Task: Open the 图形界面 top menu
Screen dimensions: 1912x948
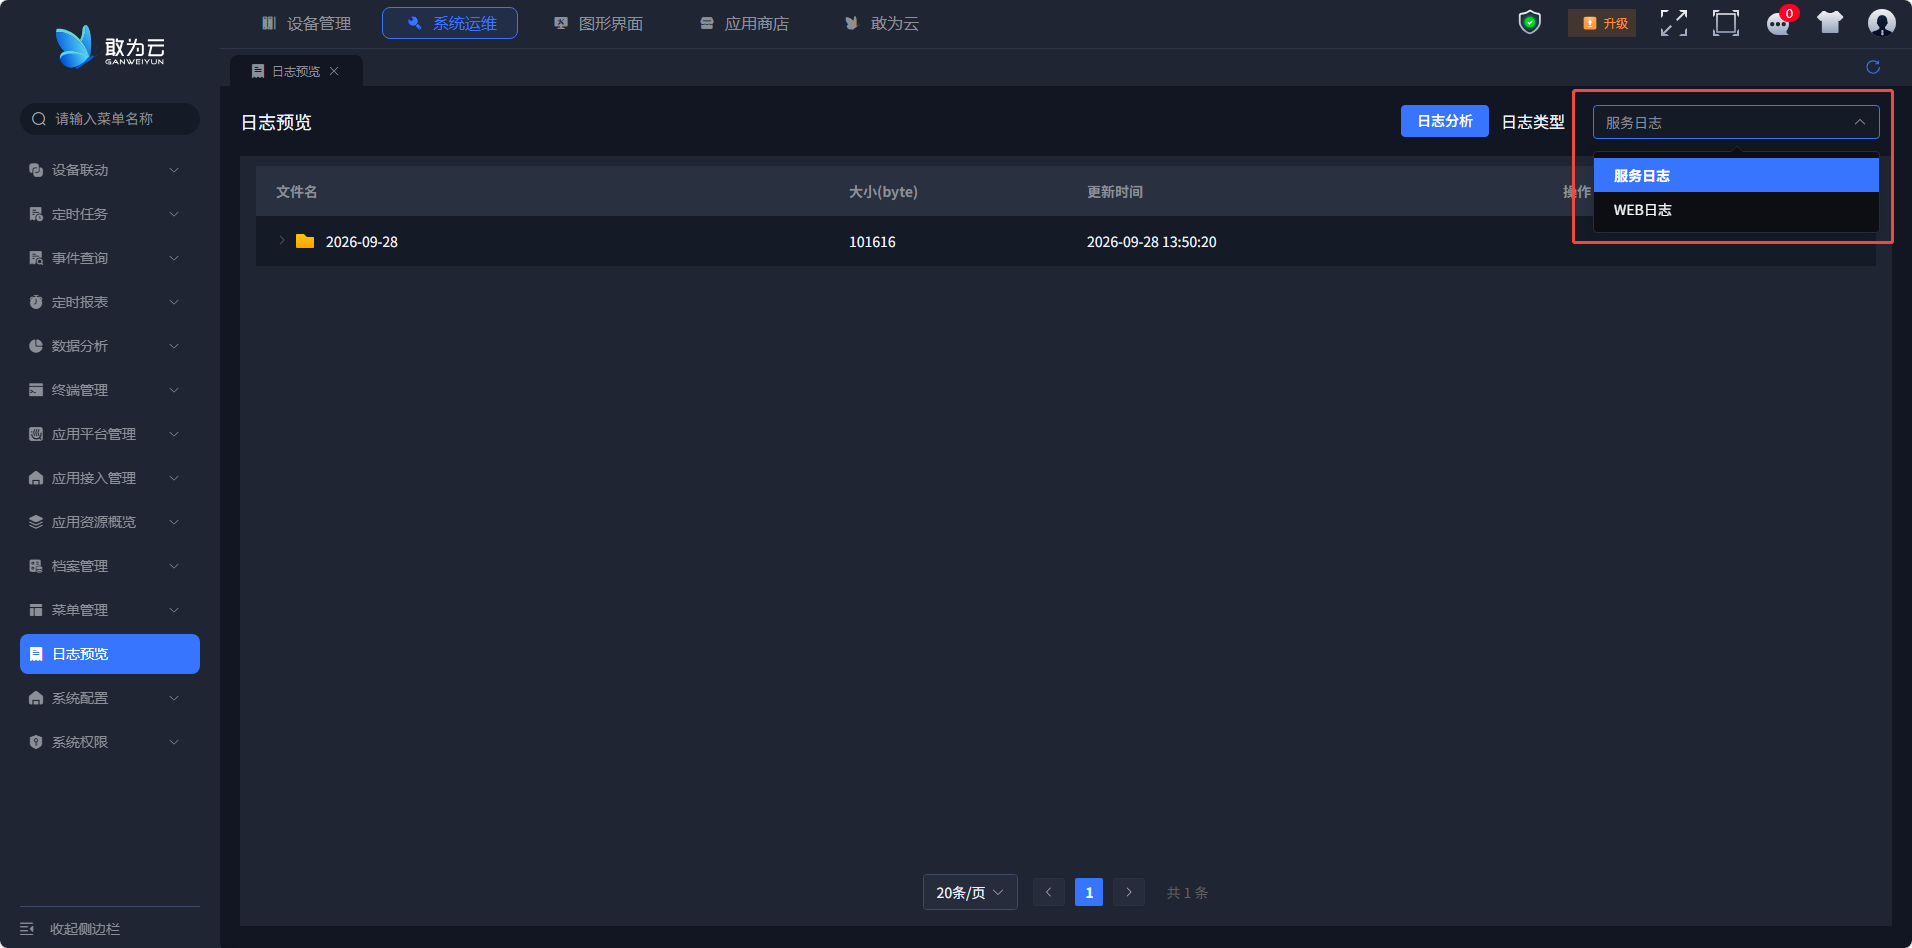Action: 598,23
